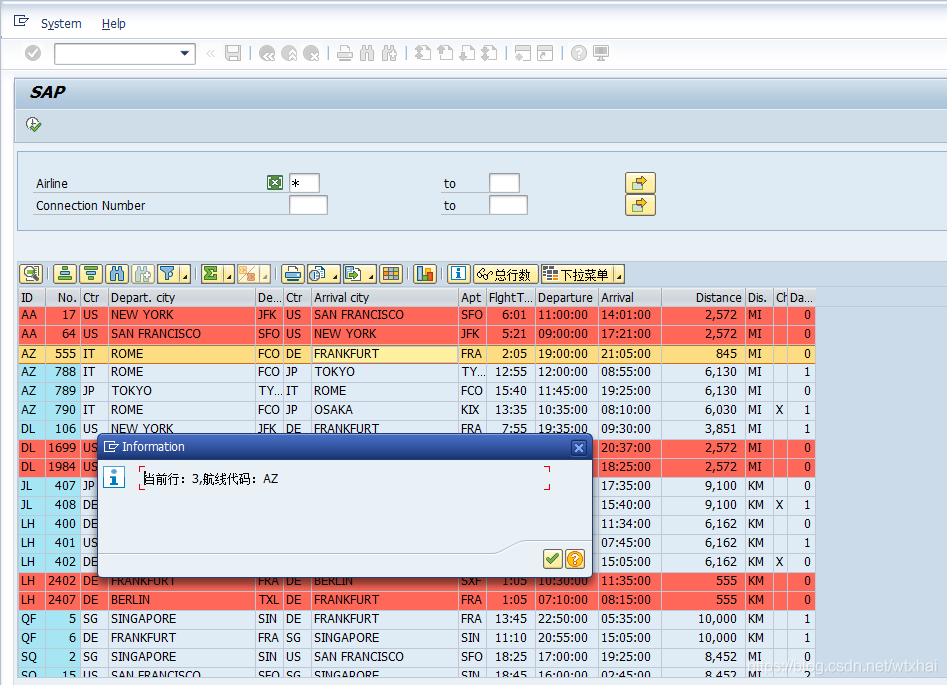Click the Create New Session icon
This screenshot has width=947, height=685.
point(522,53)
